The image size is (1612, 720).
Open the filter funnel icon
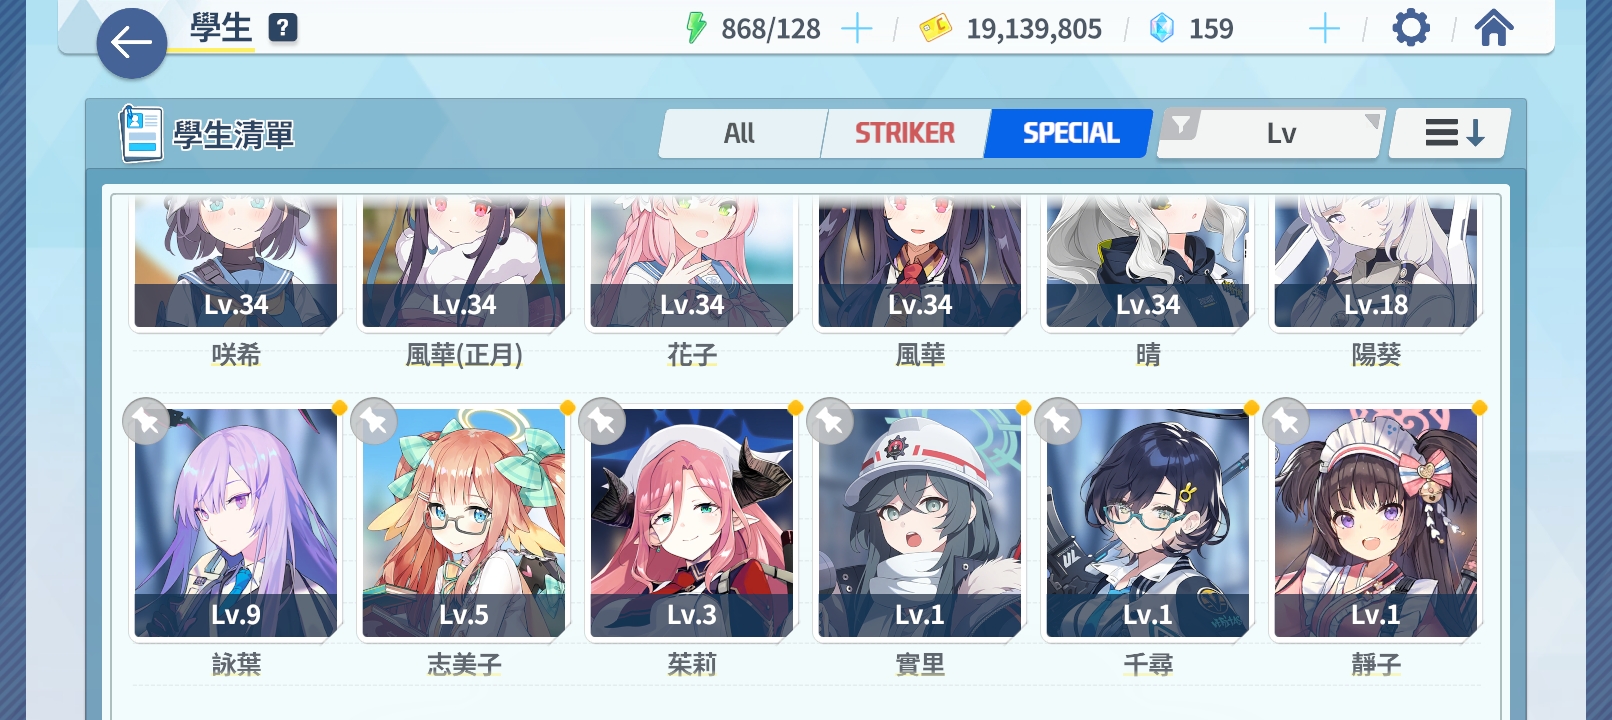pyautogui.click(x=1182, y=125)
